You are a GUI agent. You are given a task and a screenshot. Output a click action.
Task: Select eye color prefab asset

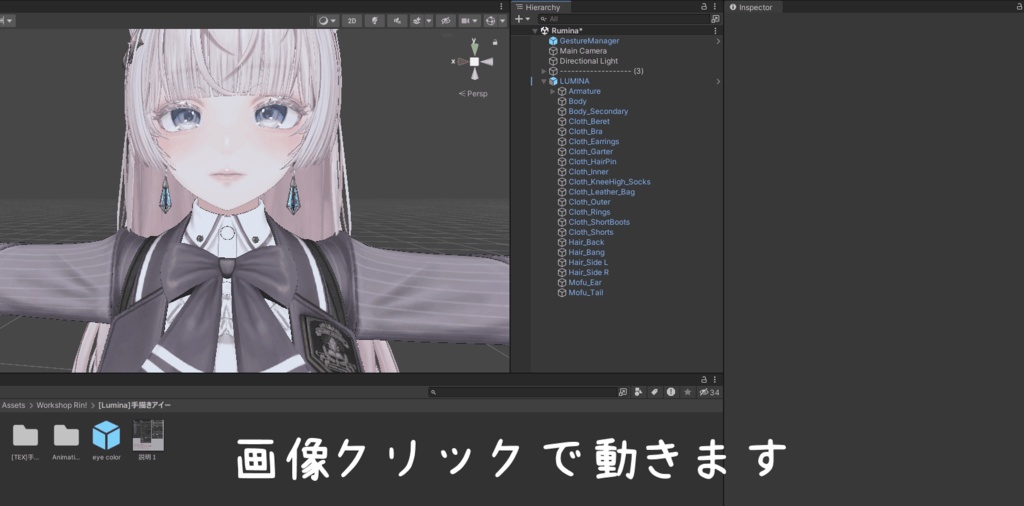(106, 441)
